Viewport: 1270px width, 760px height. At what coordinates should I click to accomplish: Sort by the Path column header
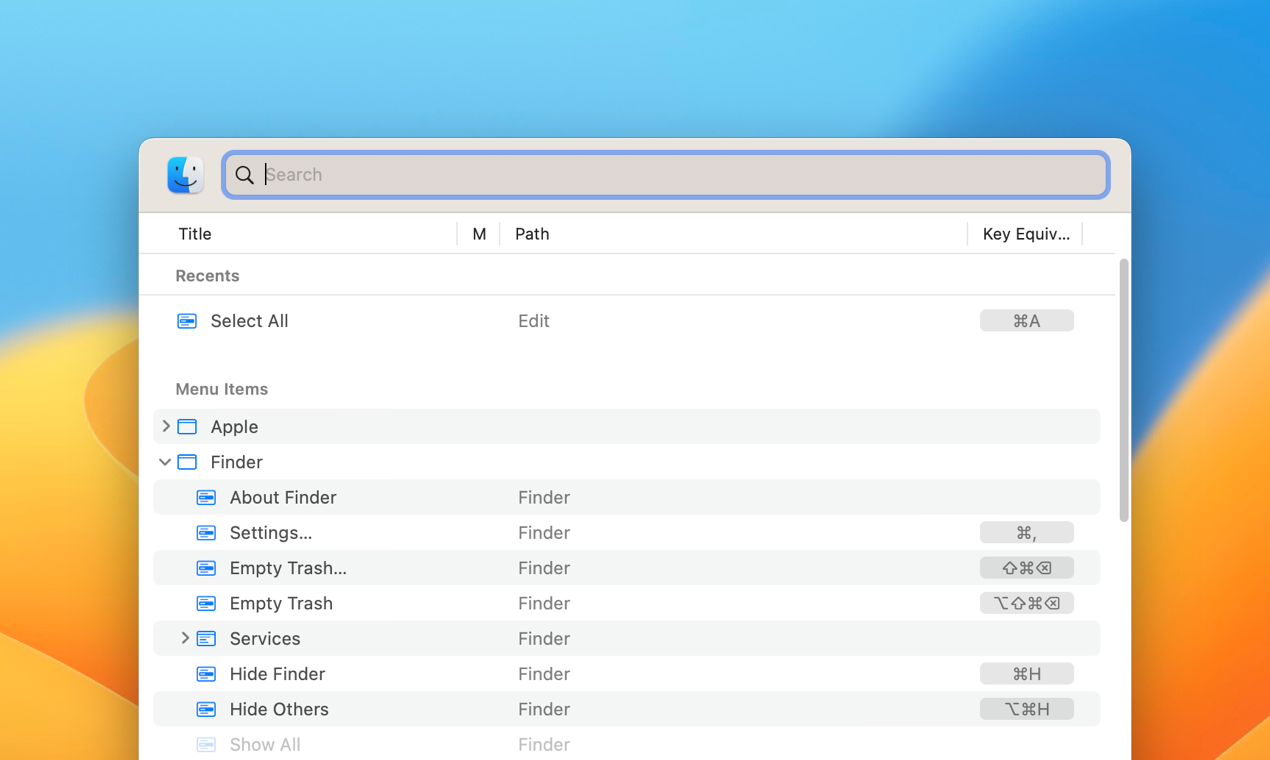532,234
